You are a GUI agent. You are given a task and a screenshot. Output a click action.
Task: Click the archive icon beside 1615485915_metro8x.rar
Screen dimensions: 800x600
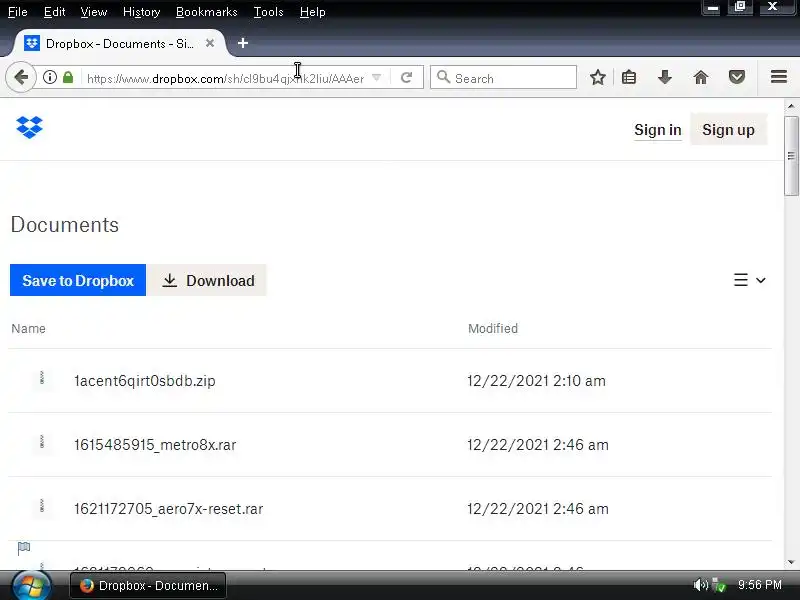[x=42, y=442]
